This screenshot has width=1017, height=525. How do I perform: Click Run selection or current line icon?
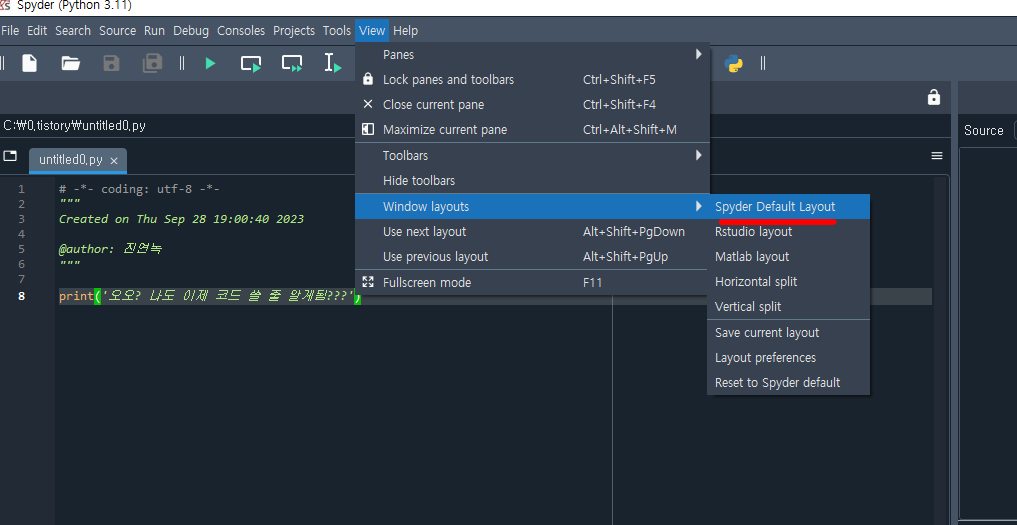coord(333,64)
